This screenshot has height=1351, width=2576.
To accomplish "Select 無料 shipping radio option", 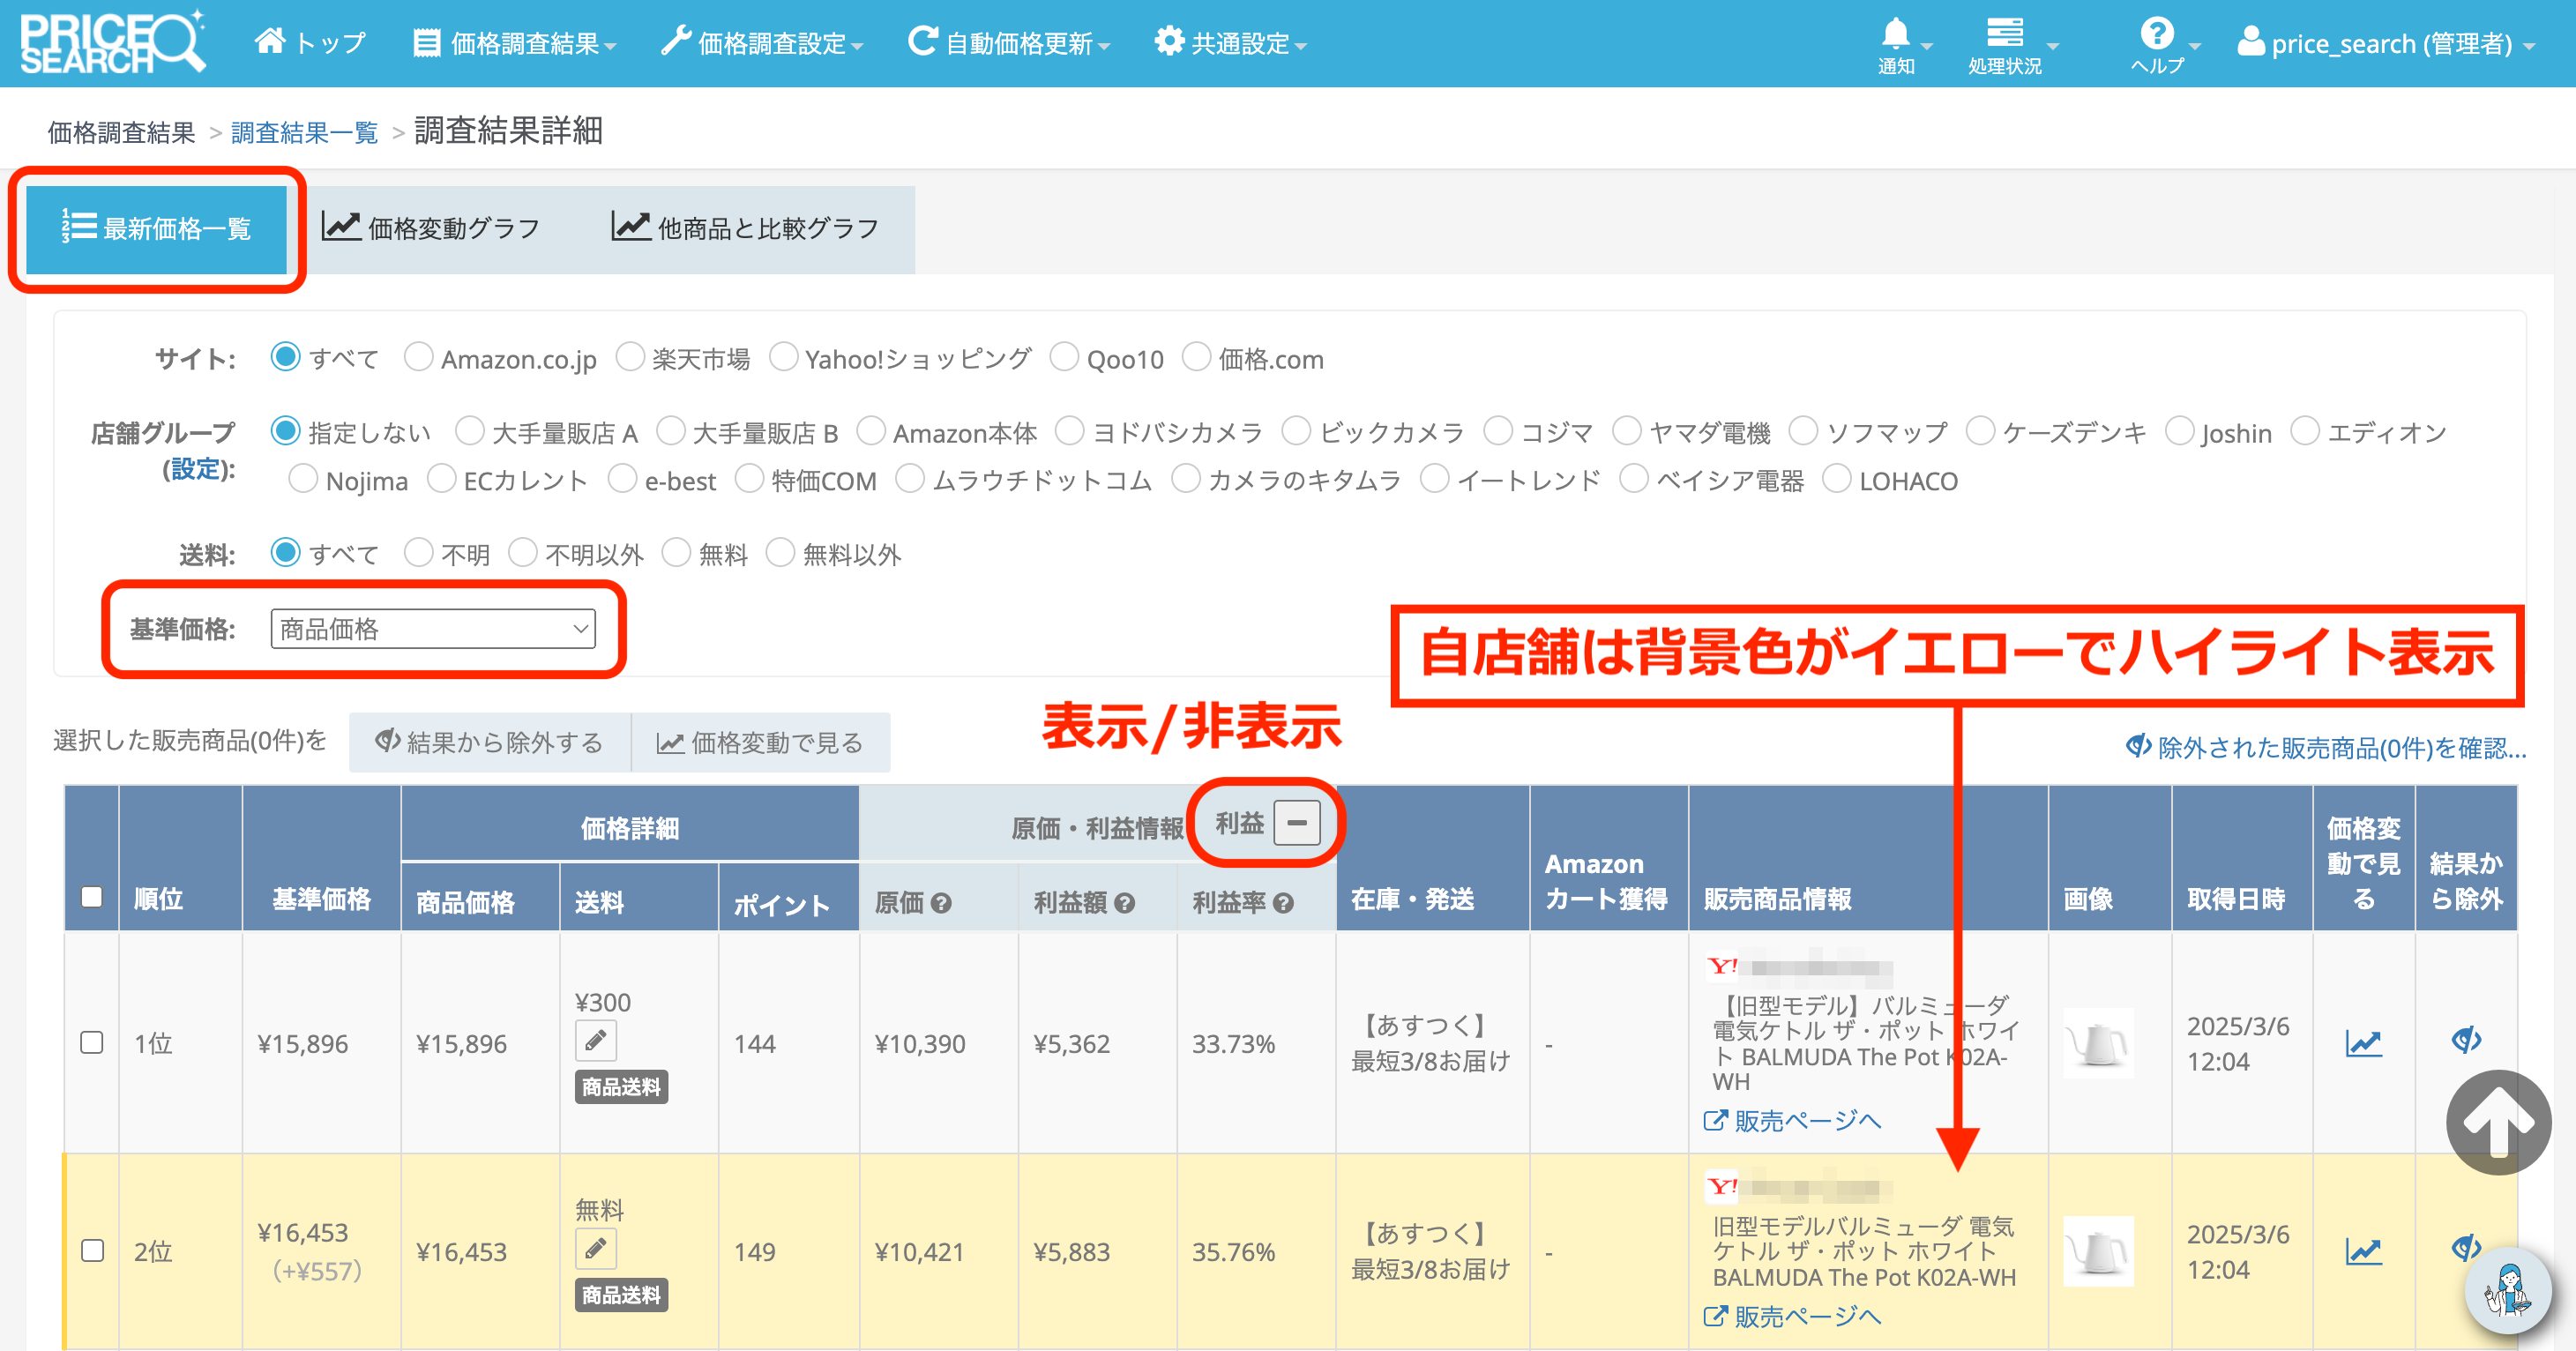I will point(677,553).
